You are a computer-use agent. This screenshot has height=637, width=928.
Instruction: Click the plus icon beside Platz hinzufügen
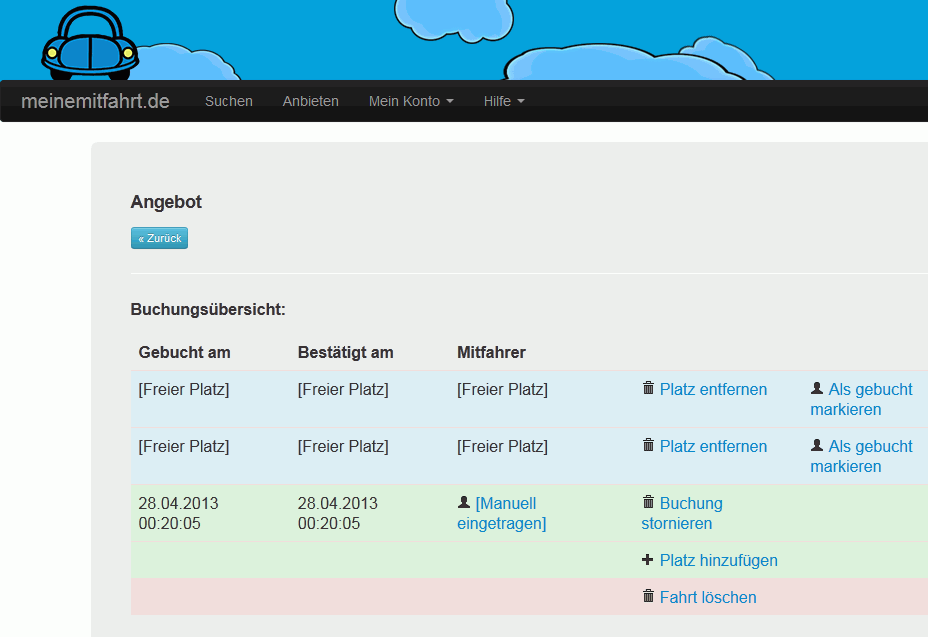(x=648, y=560)
